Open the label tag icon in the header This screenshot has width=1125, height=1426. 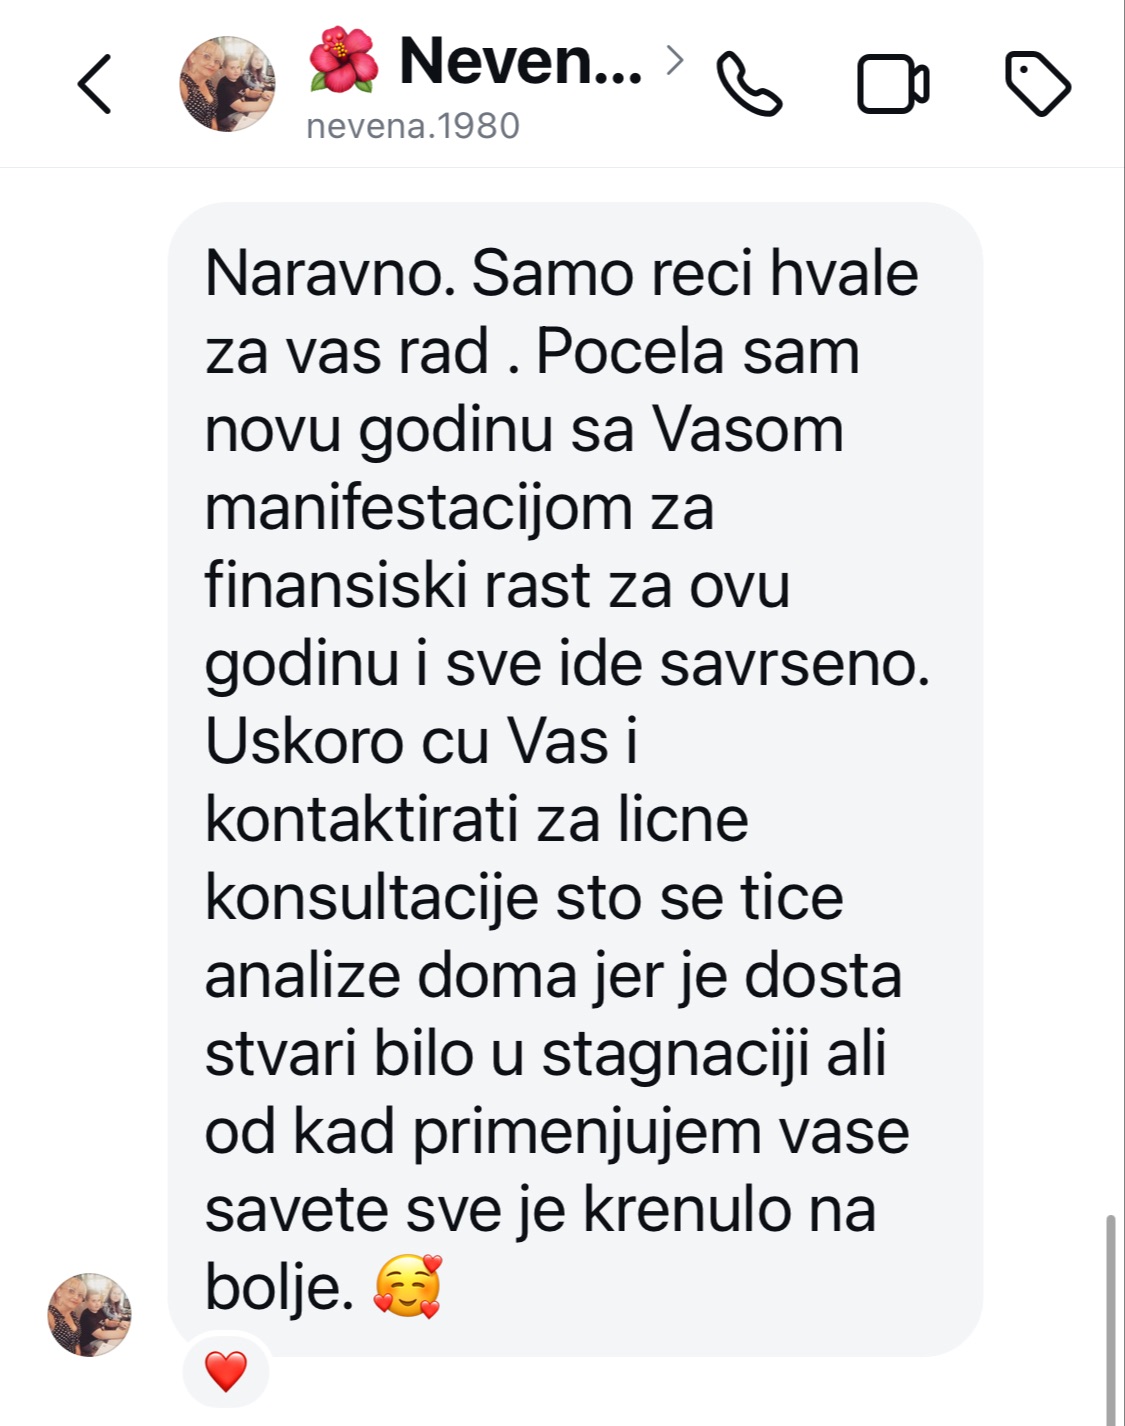(x=1037, y=83)
